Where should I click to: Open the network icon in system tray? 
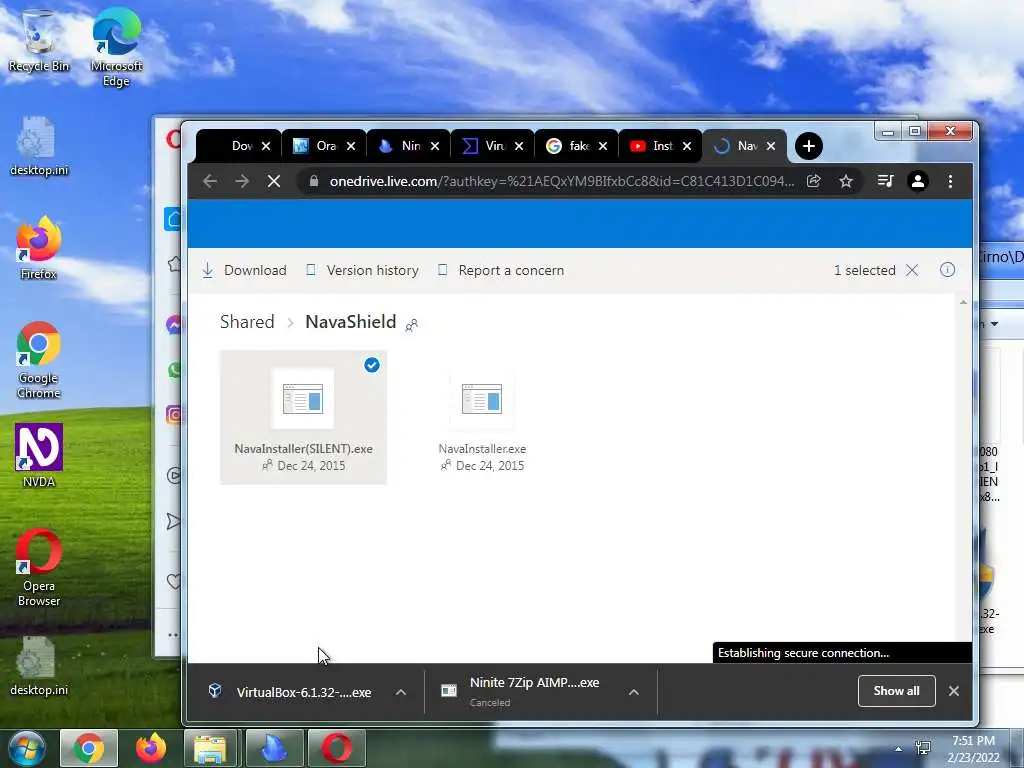pos(923,748)
